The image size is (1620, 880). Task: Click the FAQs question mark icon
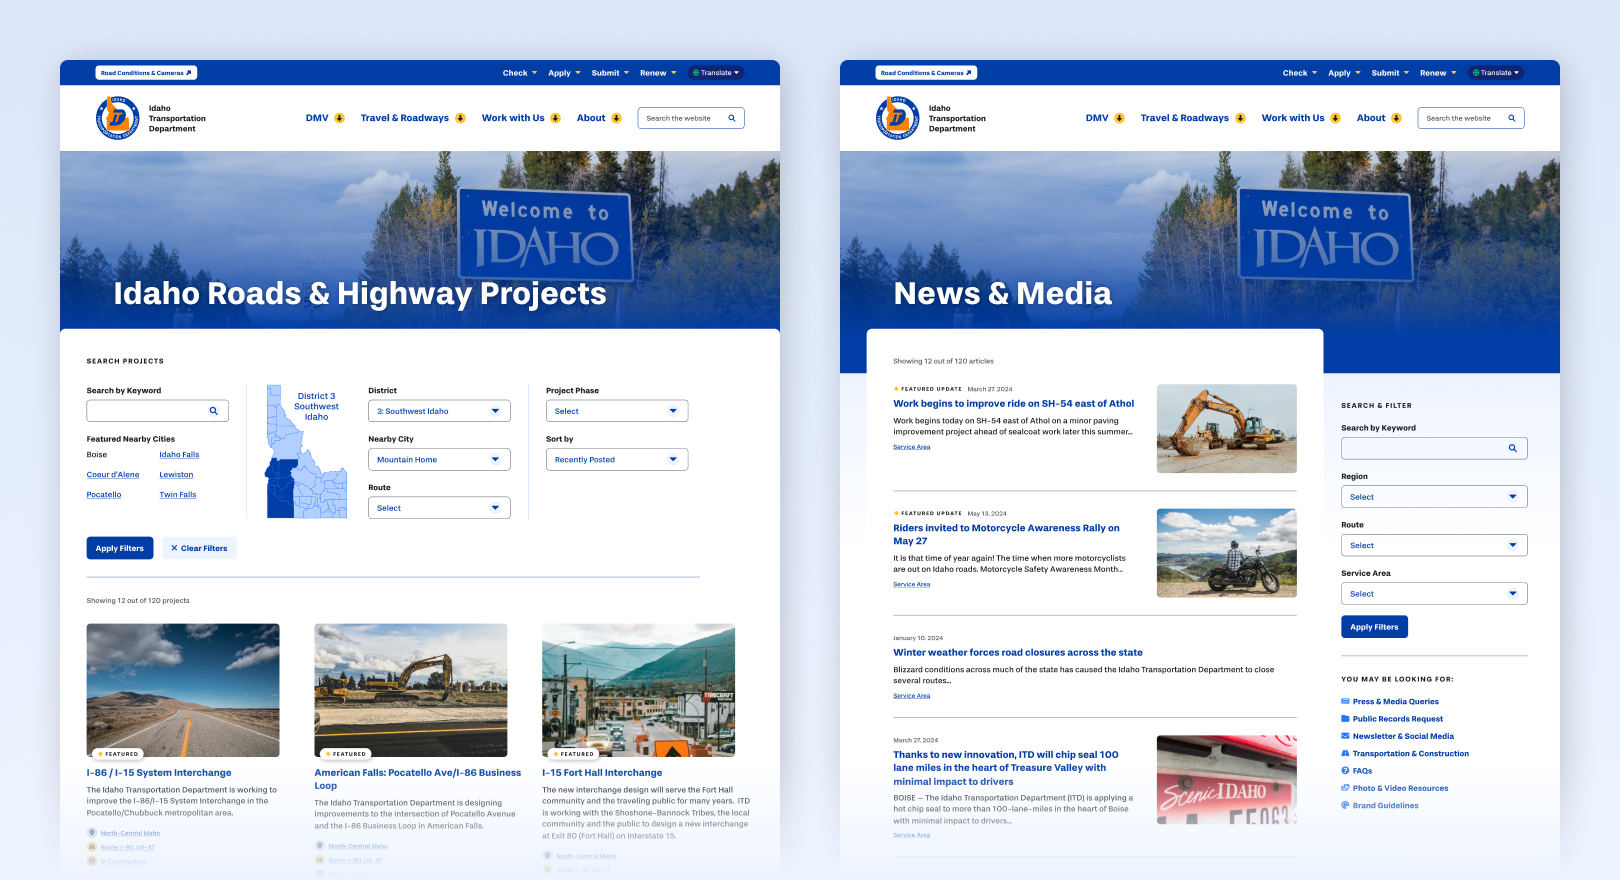click(x=1345, y=771)
